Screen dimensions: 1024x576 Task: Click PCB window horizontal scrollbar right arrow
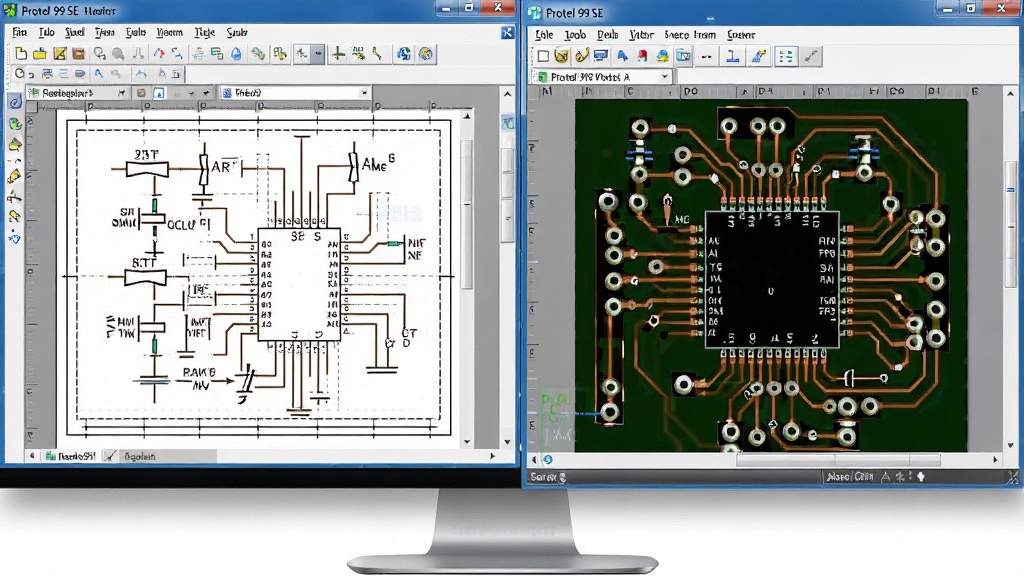click(995, 460)
